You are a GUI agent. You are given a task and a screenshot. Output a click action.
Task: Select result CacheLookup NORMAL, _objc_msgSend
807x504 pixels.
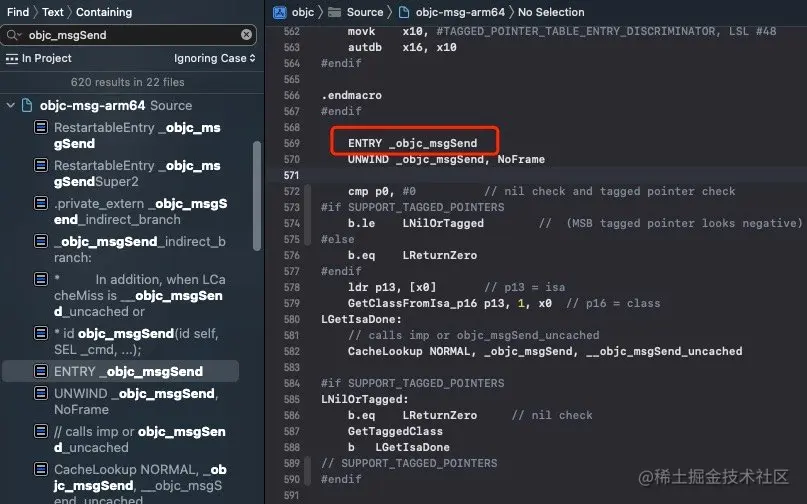pos(140,484)
